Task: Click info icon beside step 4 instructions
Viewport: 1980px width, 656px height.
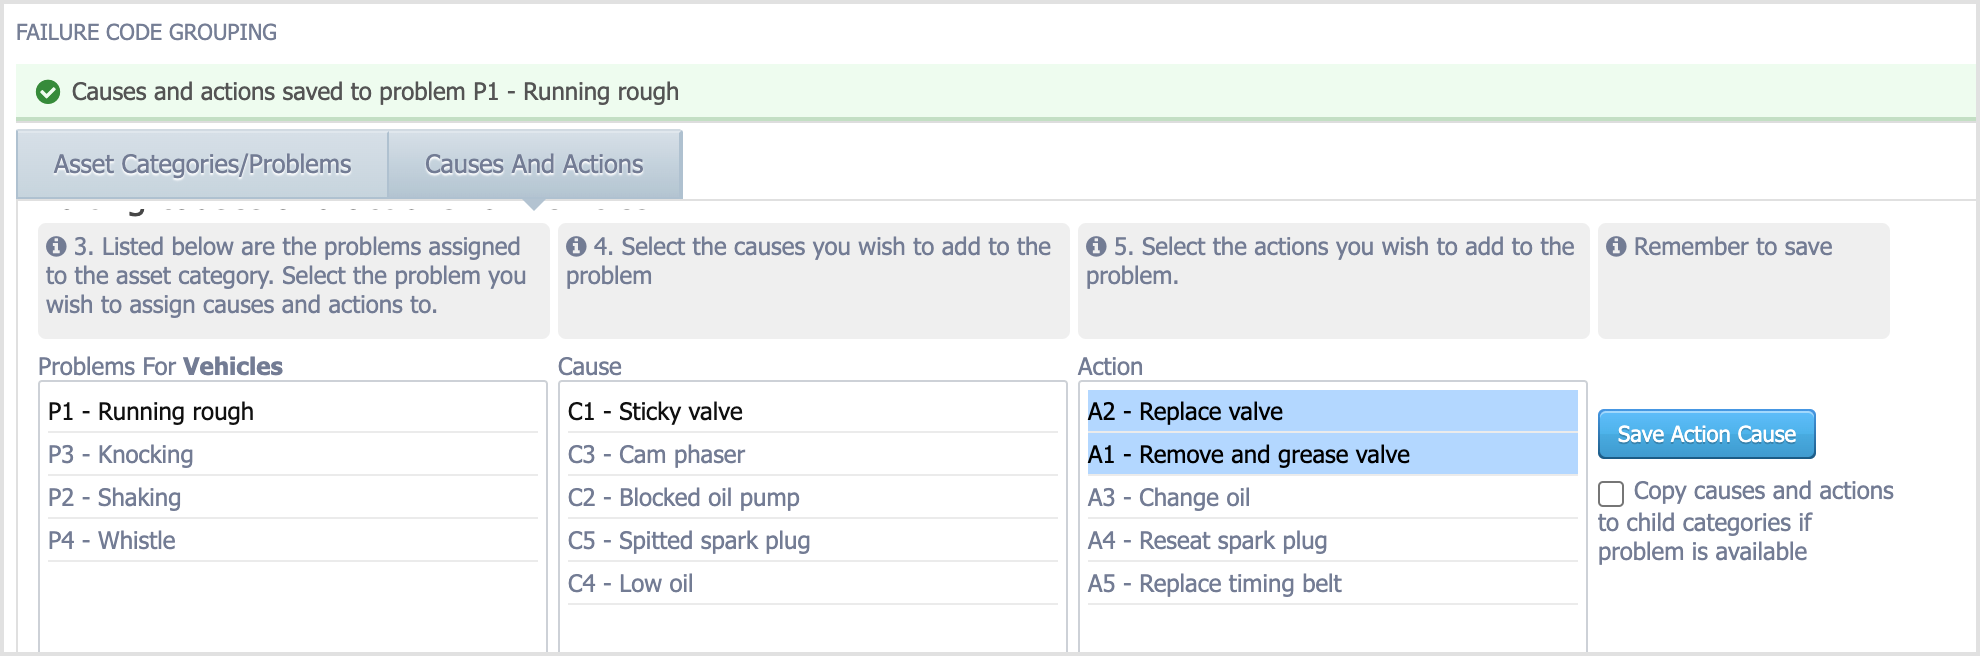Action: 576,246
